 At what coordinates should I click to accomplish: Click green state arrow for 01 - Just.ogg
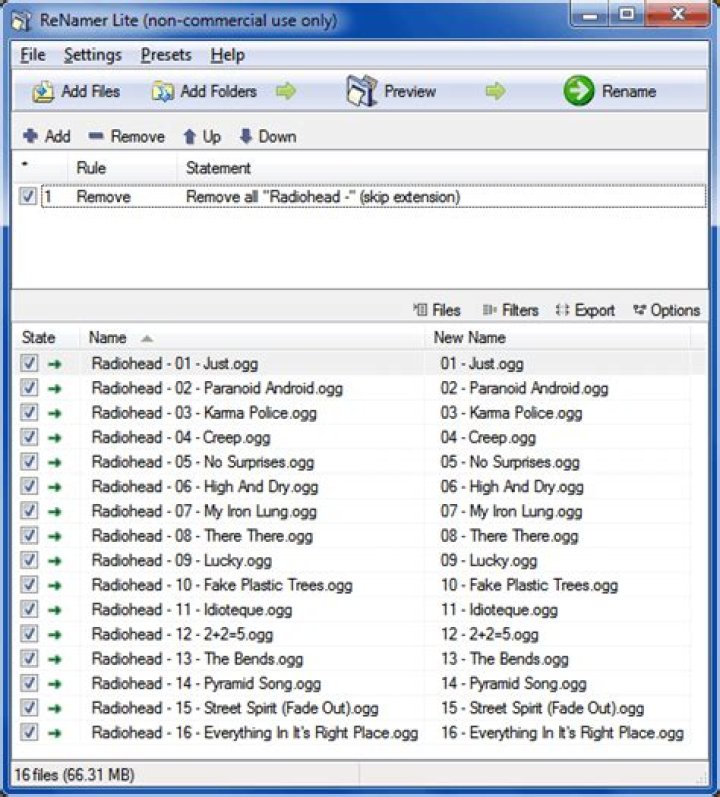[54, 364]
